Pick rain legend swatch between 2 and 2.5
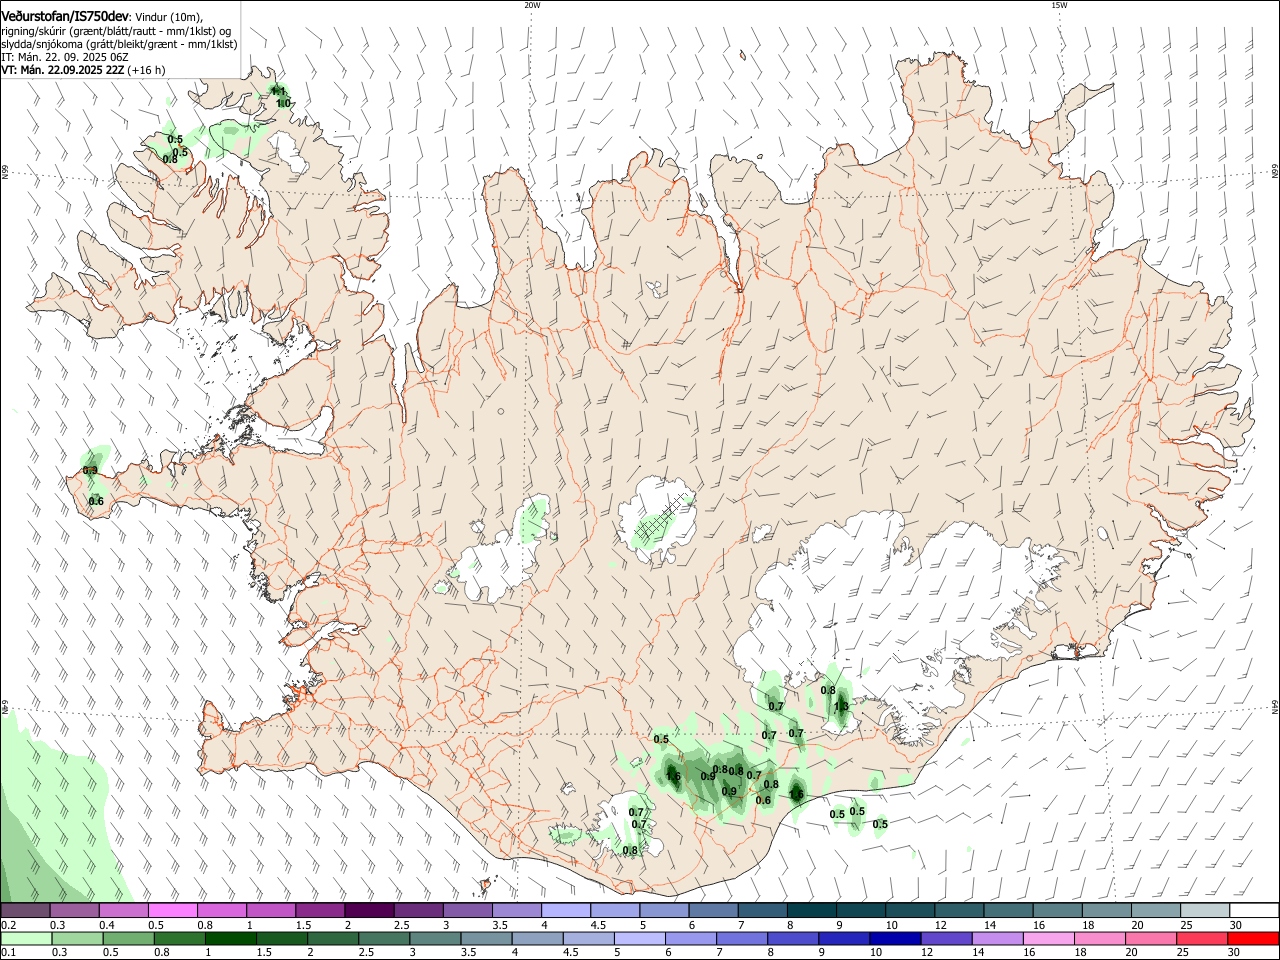The width and height of the screenshot is (1280, 960). click(x=332, y=938)
